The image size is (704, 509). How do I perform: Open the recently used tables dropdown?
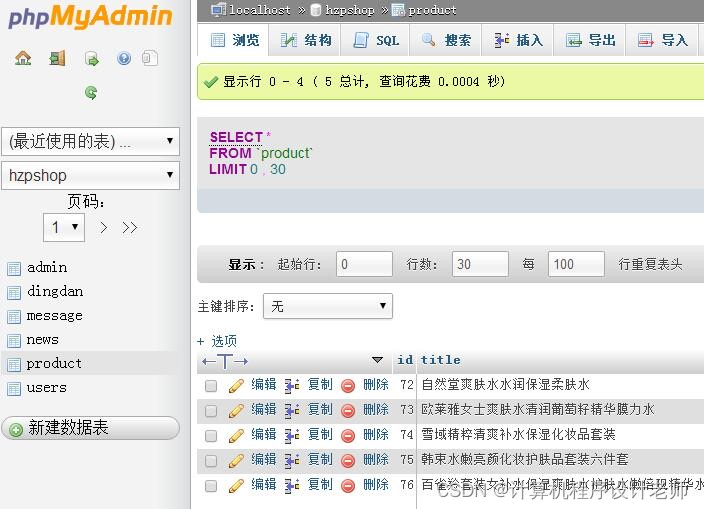(x=91, y=141)
